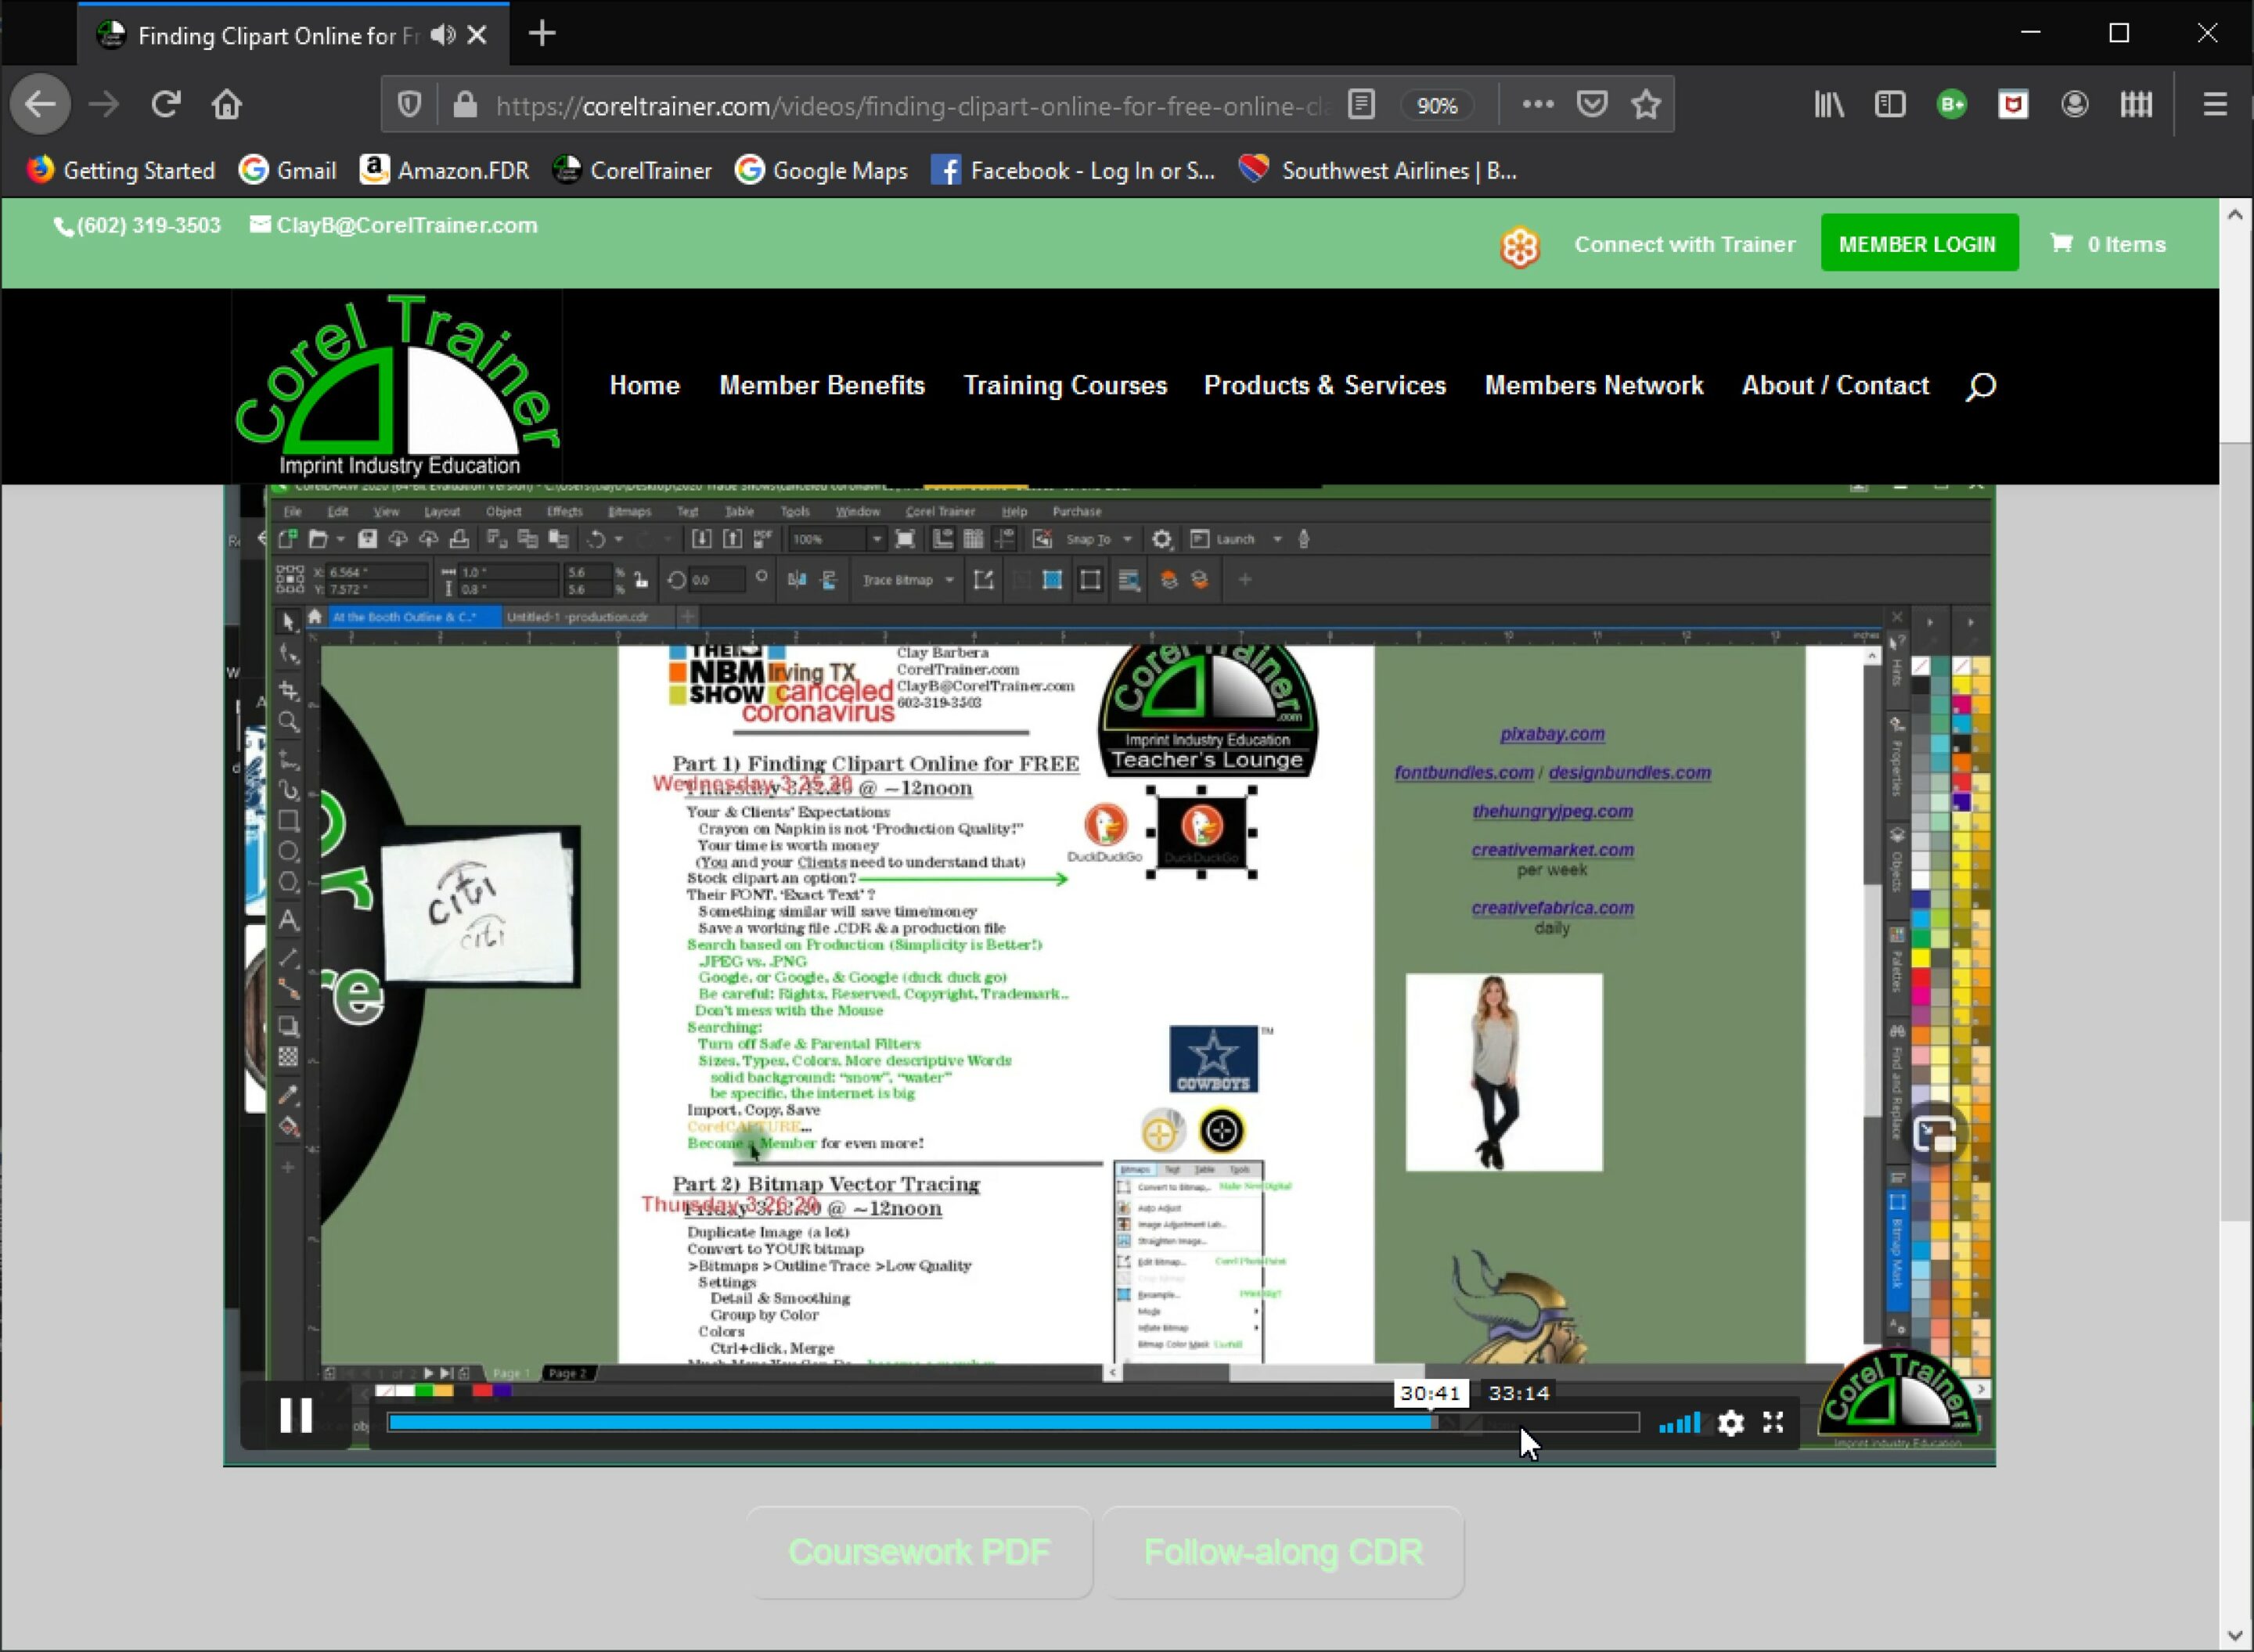Click the Corel Trainer logo
Screen dimensions: 2254x1652
pos(397,386)
